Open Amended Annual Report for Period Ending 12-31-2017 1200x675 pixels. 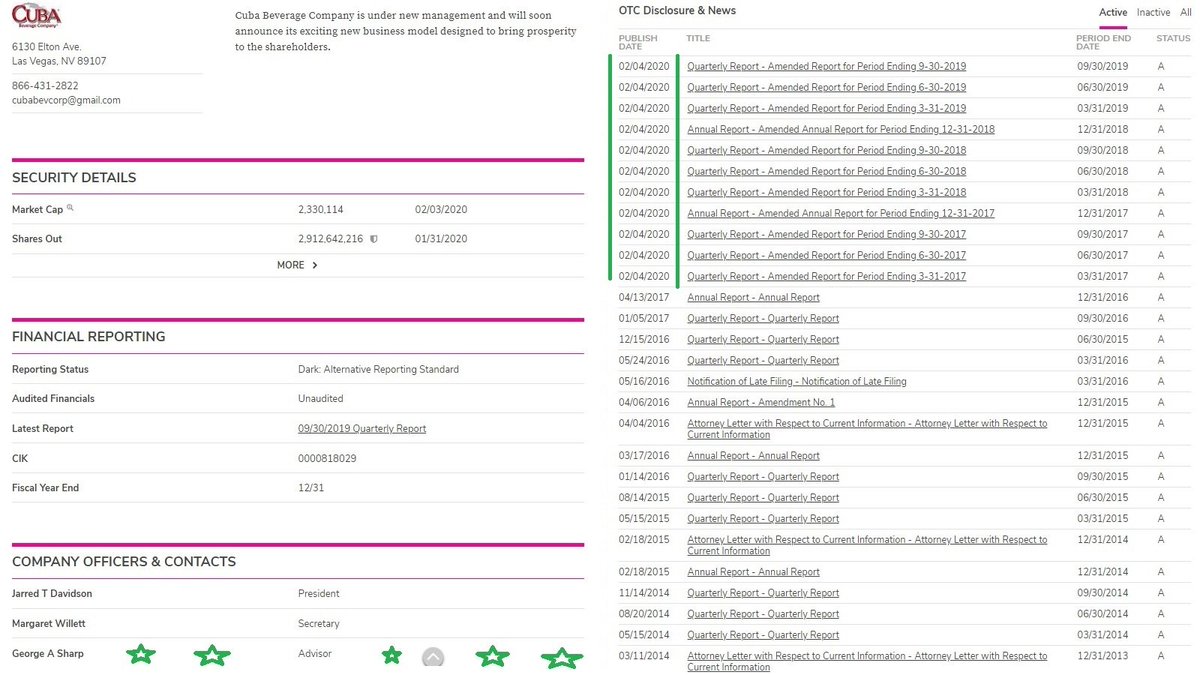[840, 213]
